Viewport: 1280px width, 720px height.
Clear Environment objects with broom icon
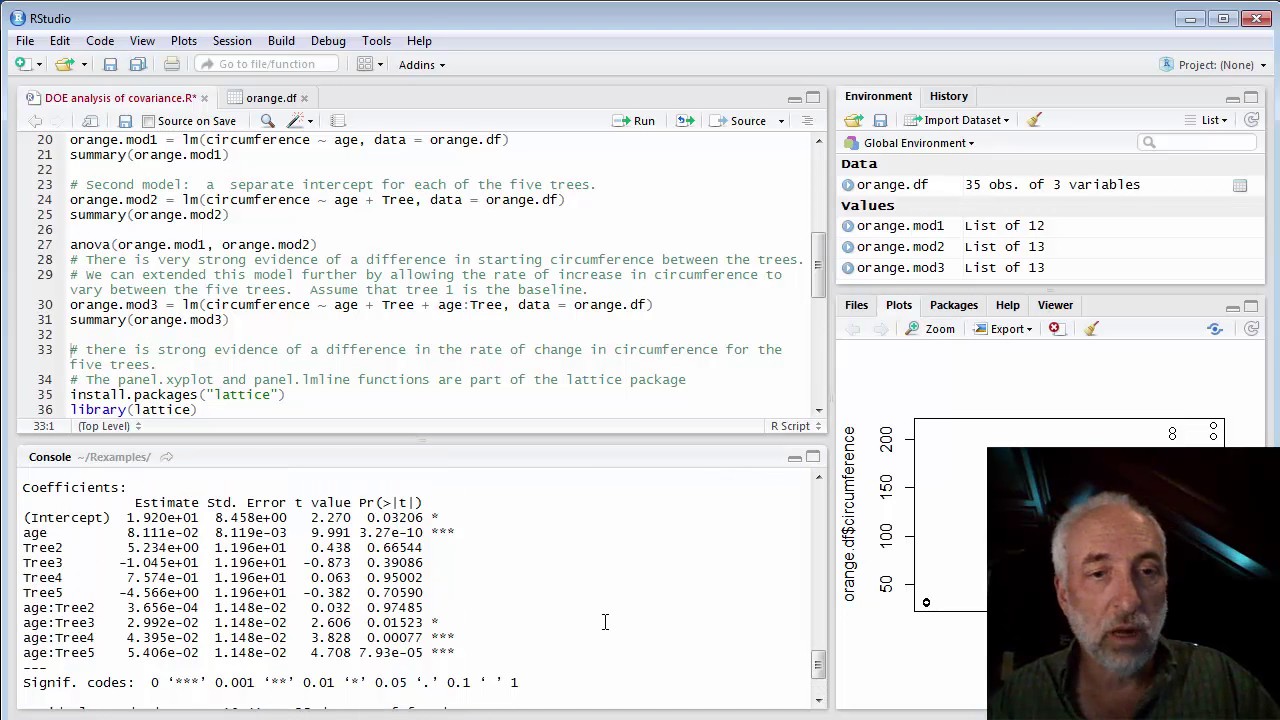[1034, 120]
